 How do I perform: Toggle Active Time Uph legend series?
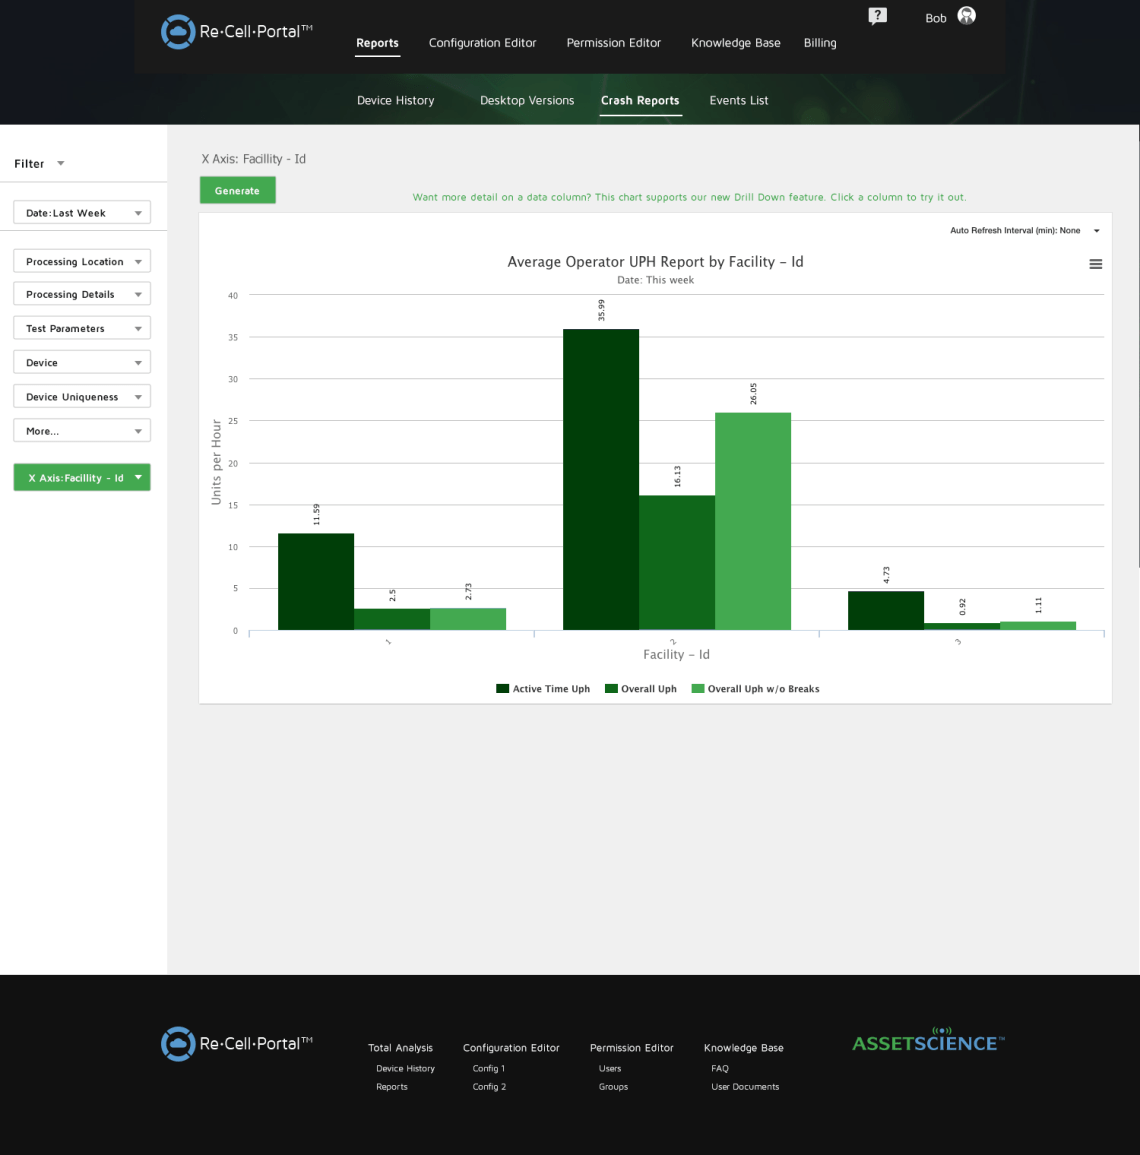click(543, 689)
